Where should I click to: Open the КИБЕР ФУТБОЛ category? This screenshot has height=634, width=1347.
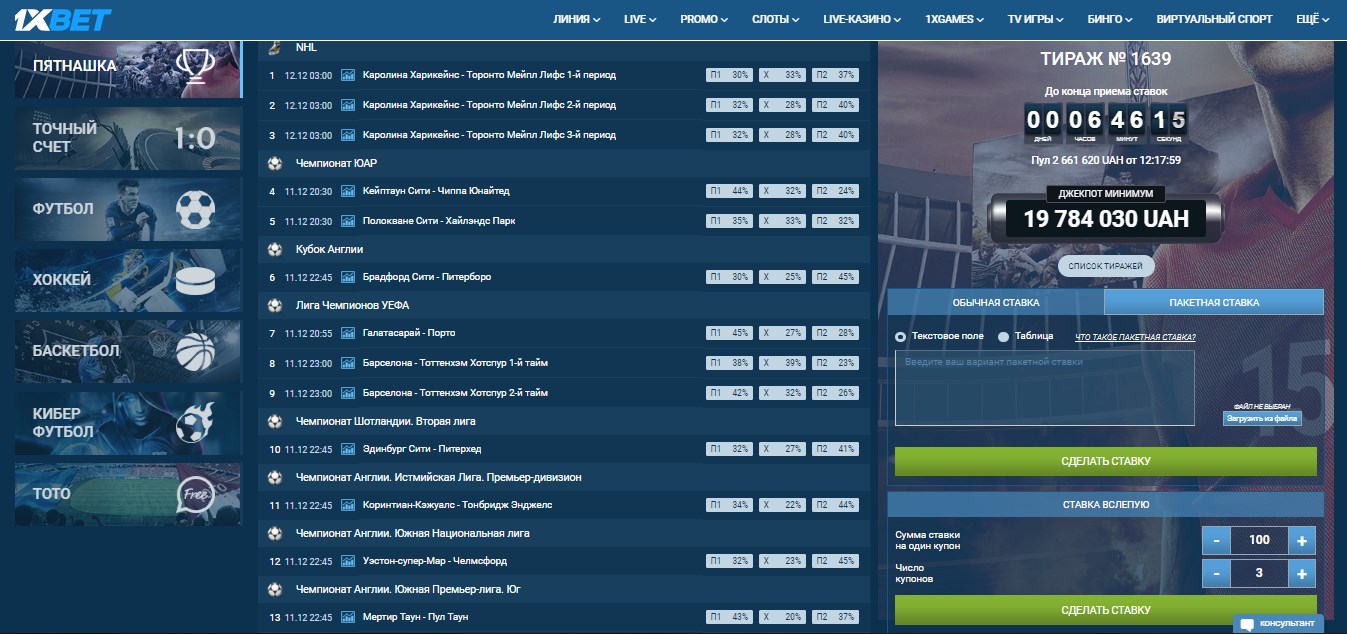coord(128,422)
